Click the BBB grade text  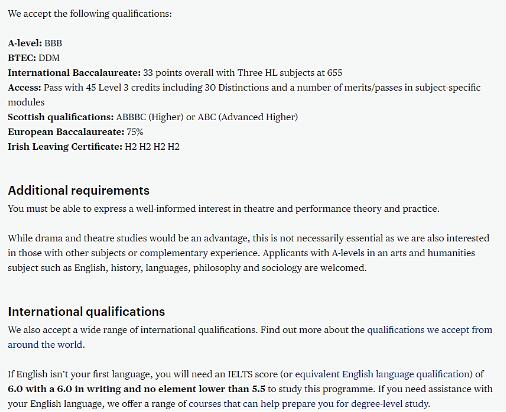click(x=53, y=43)
